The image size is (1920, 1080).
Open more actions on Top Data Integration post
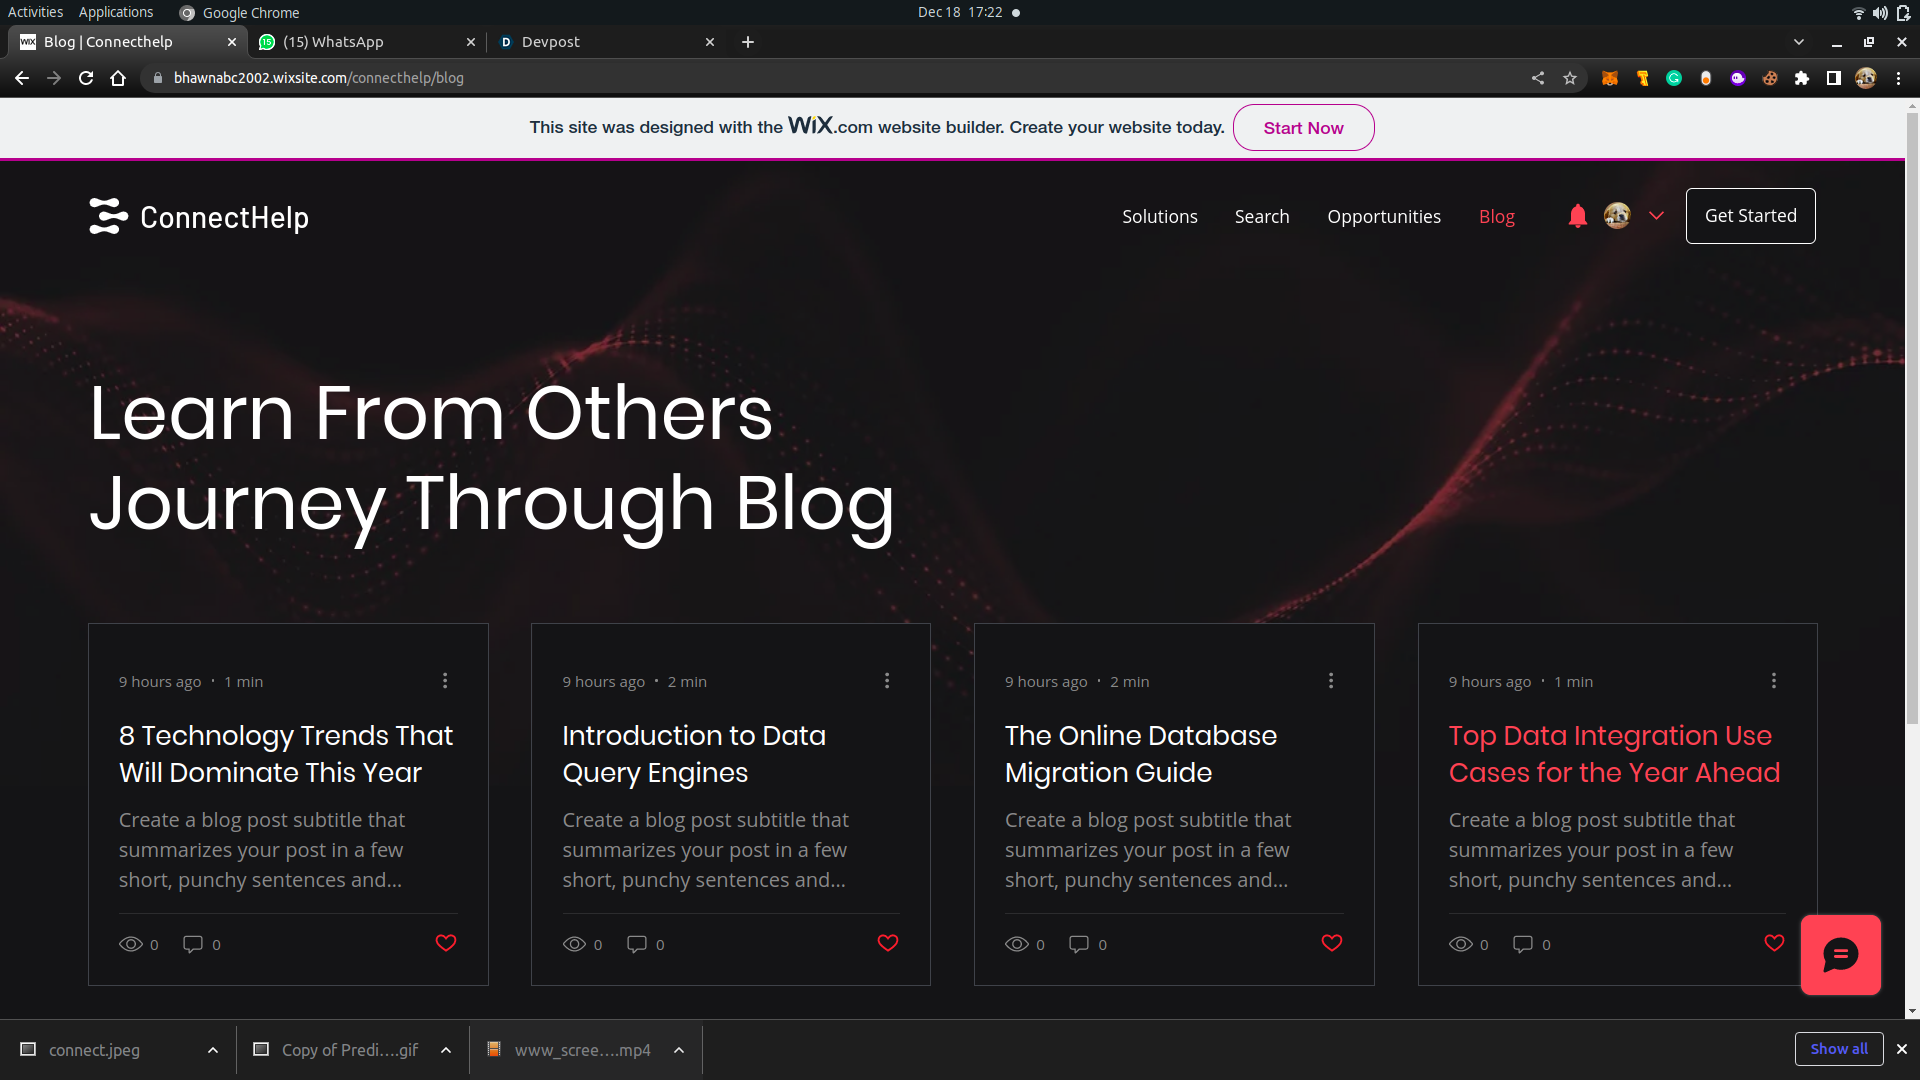[x=1774, y=681]
